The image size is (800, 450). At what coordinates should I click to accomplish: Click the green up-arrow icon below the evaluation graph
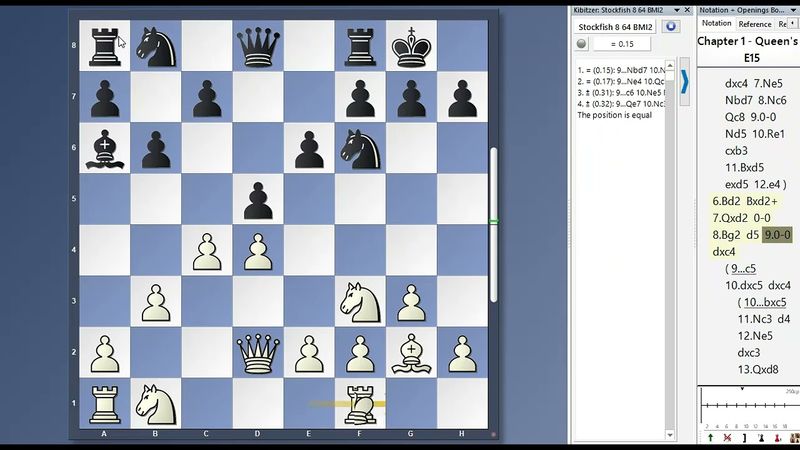tap(710, 437)
